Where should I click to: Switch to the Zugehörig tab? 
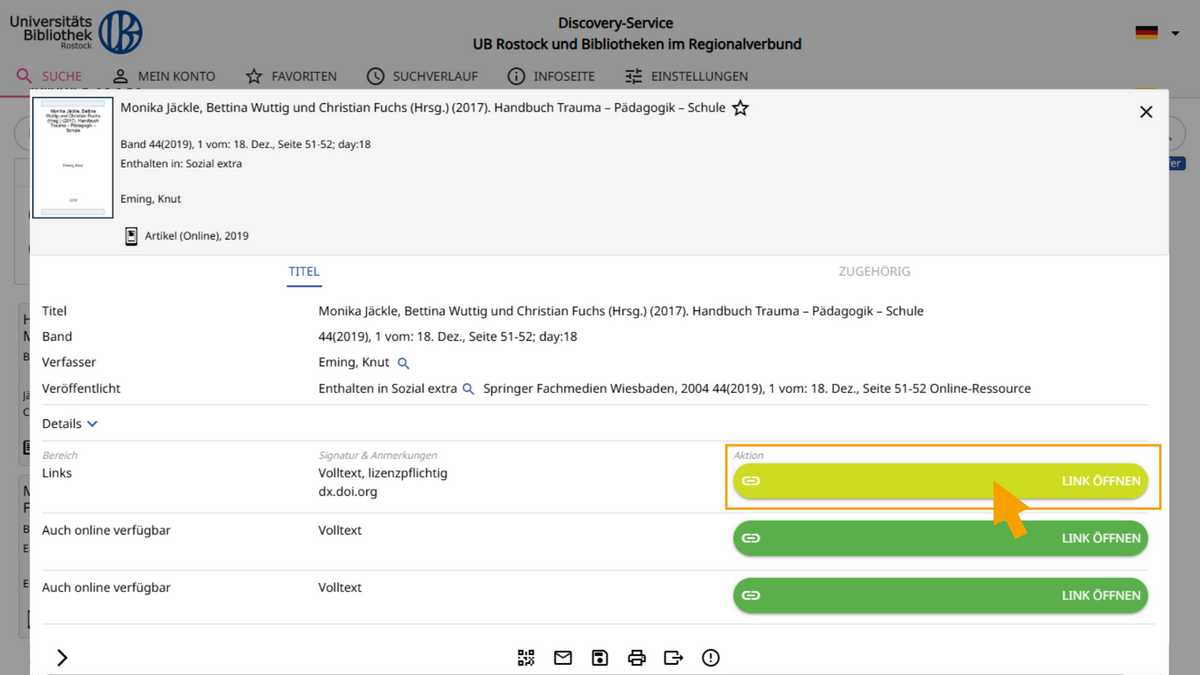[874, 271]
